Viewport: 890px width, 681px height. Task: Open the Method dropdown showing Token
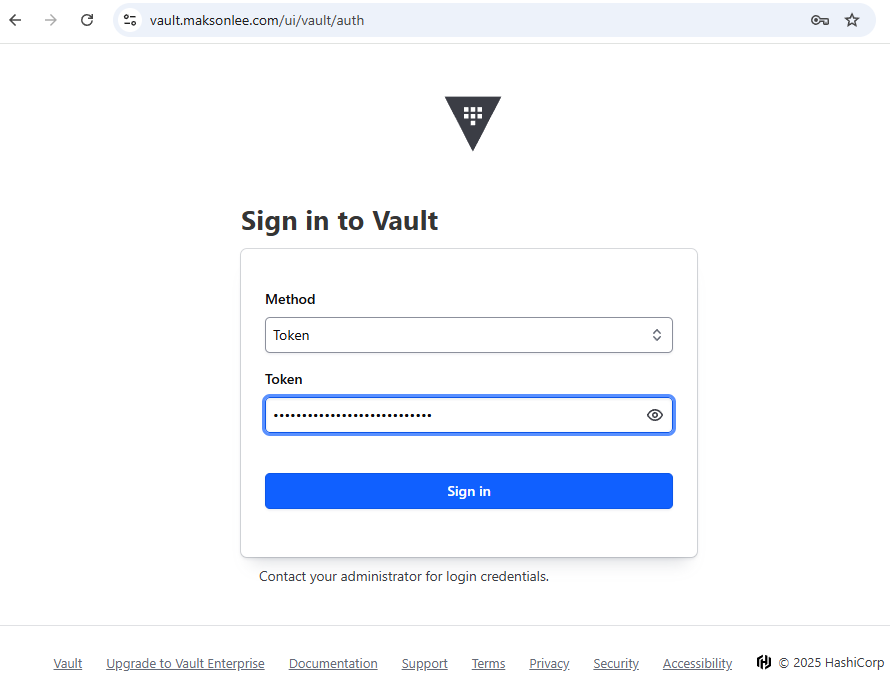click(x=468, y=335)
